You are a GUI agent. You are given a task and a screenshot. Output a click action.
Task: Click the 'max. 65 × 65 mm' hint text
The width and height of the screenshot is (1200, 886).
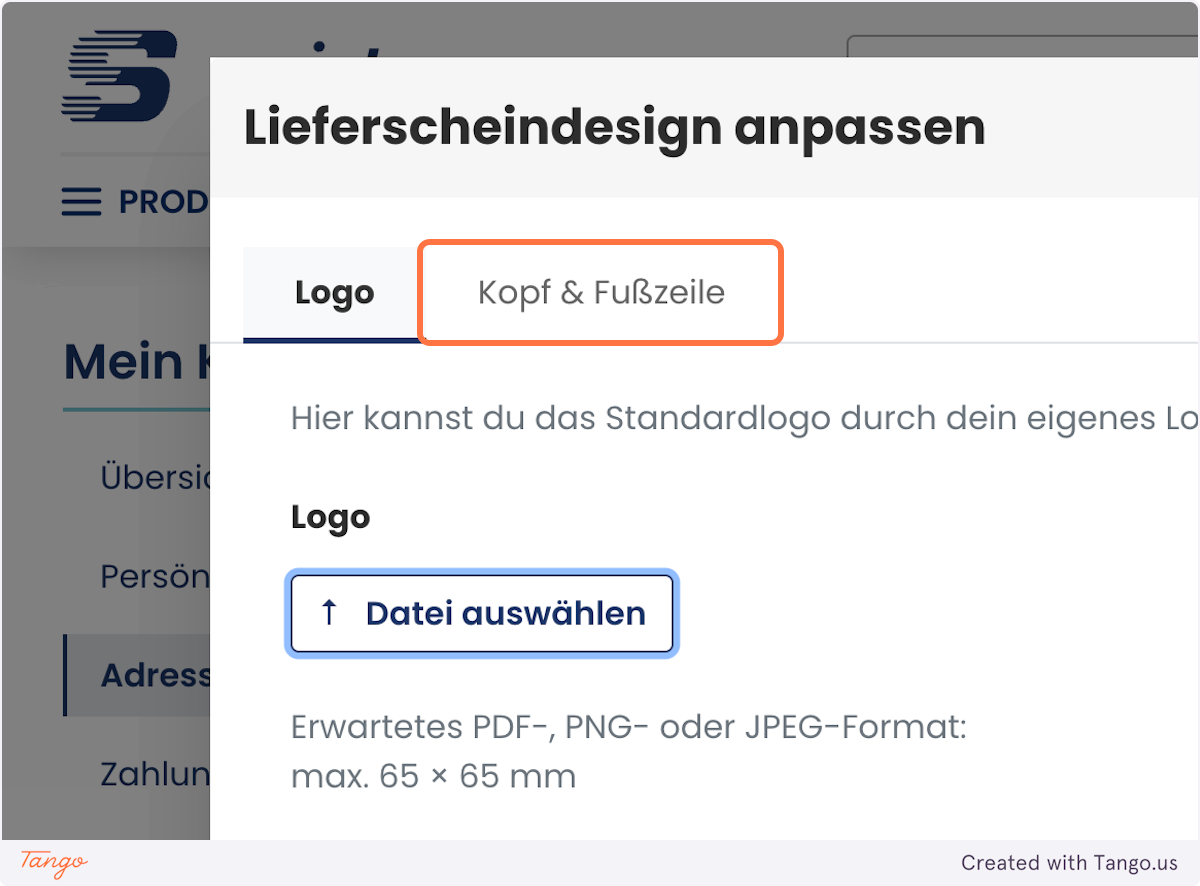pos(433,776)
